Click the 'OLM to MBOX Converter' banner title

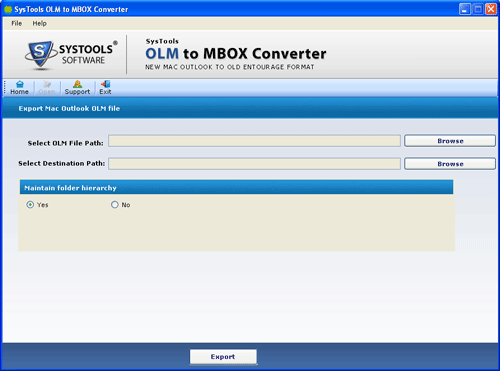coord(236,54)
